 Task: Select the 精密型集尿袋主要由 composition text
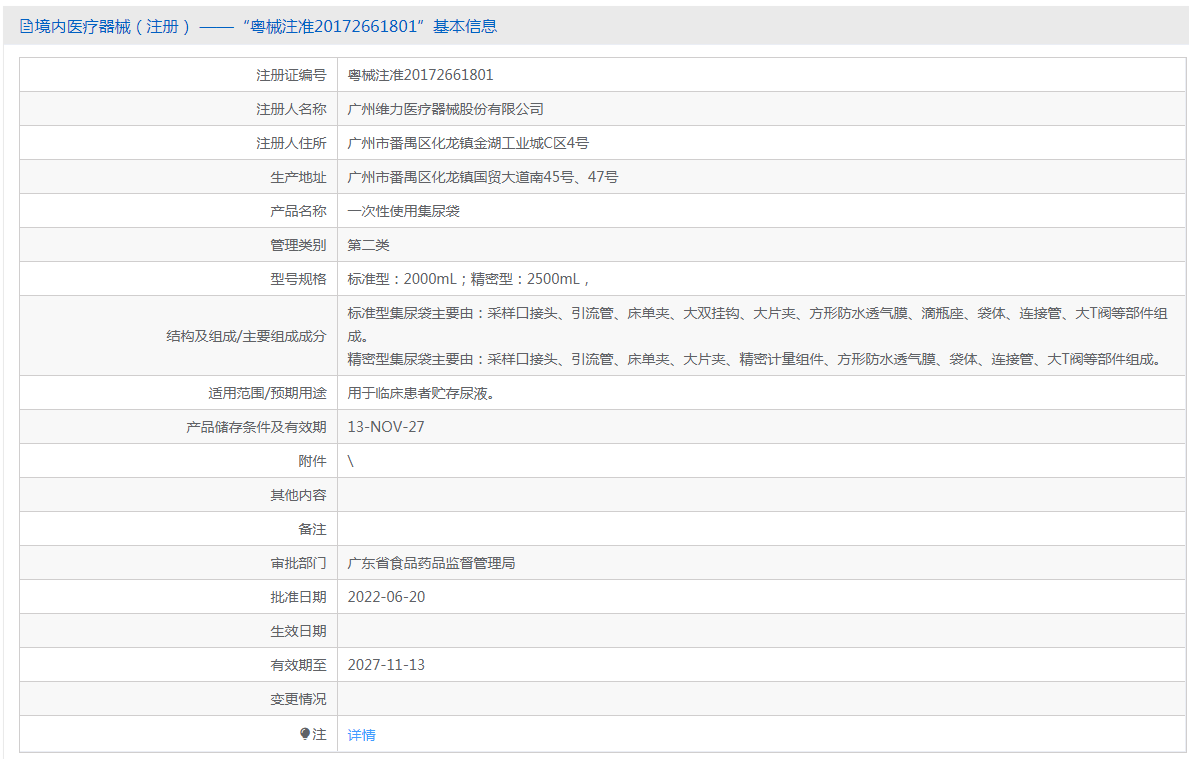pos(756,359)
